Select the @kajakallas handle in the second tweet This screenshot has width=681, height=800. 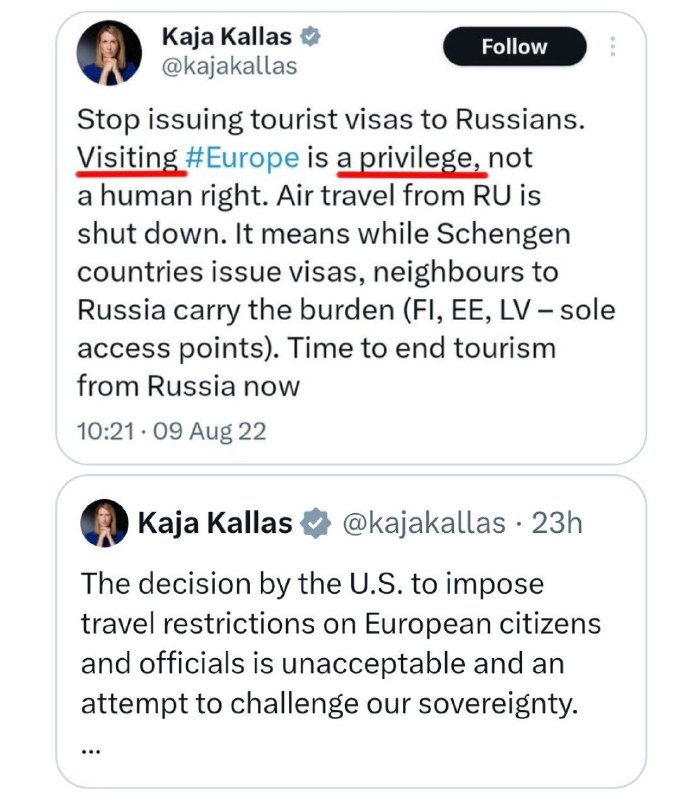pos(424,522)
